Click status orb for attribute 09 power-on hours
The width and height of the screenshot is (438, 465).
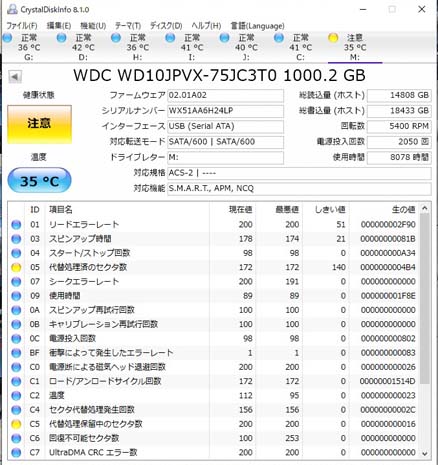16,296
